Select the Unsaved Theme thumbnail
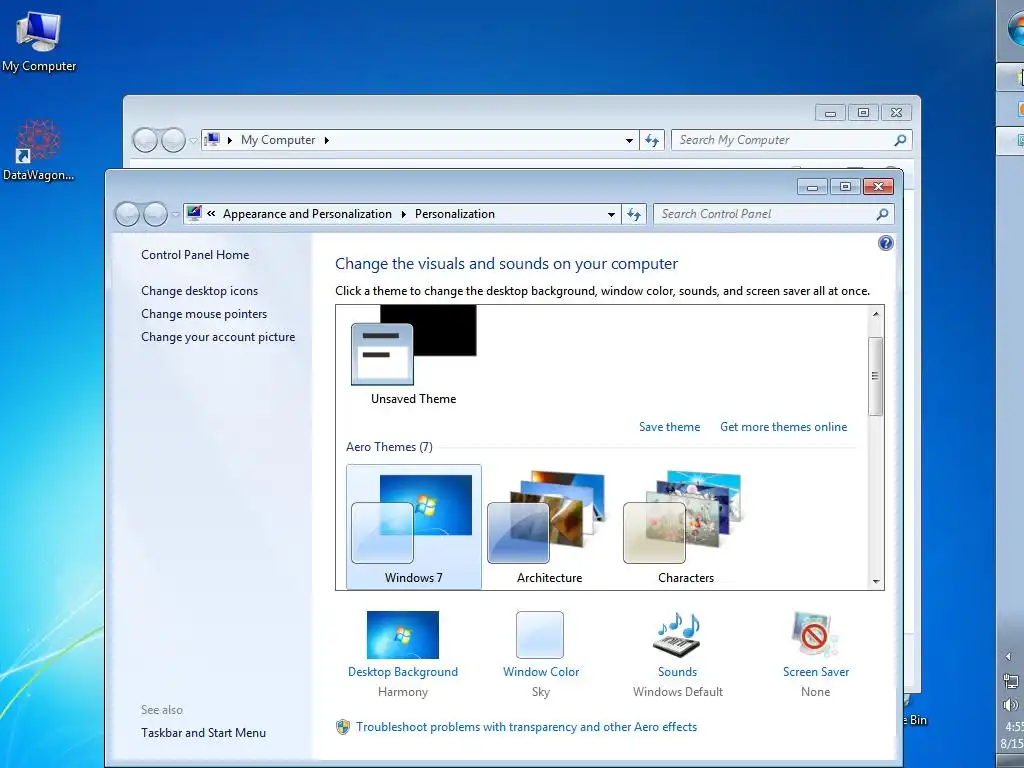Image resolution: width=1024 pixels, height=768 pixels. click(413, 356)
